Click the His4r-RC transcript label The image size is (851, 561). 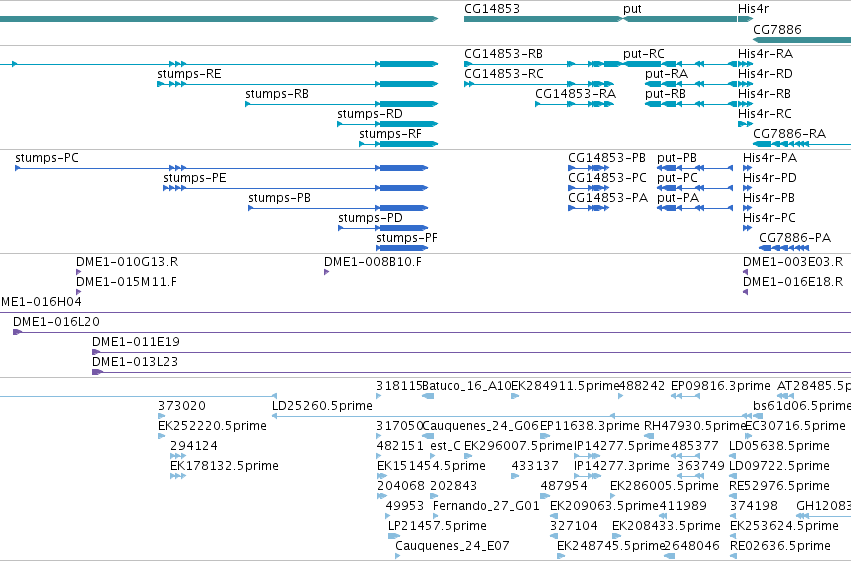tap(765, 114)
